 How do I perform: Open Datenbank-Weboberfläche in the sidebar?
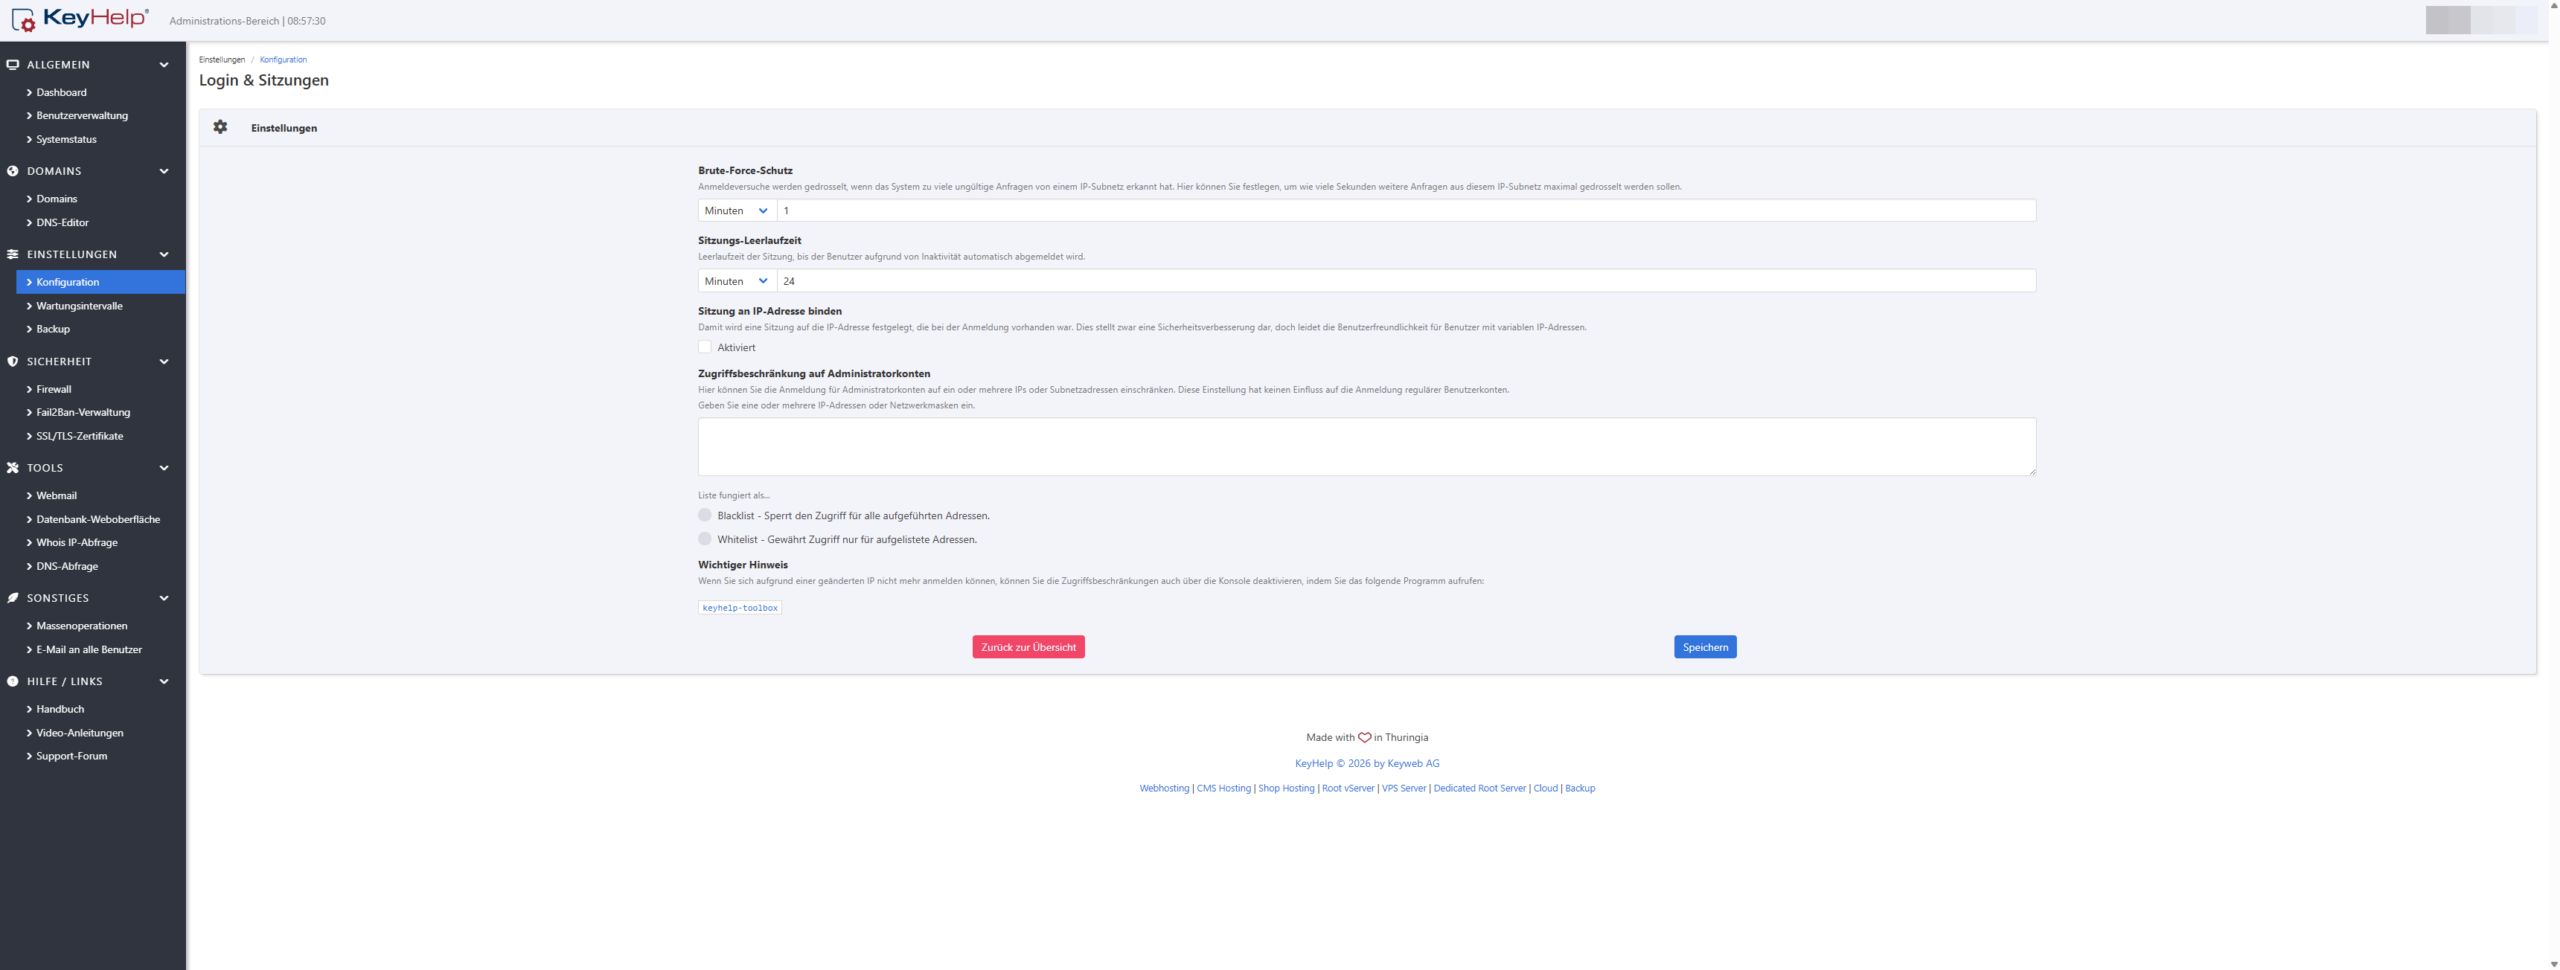[98, 520]
